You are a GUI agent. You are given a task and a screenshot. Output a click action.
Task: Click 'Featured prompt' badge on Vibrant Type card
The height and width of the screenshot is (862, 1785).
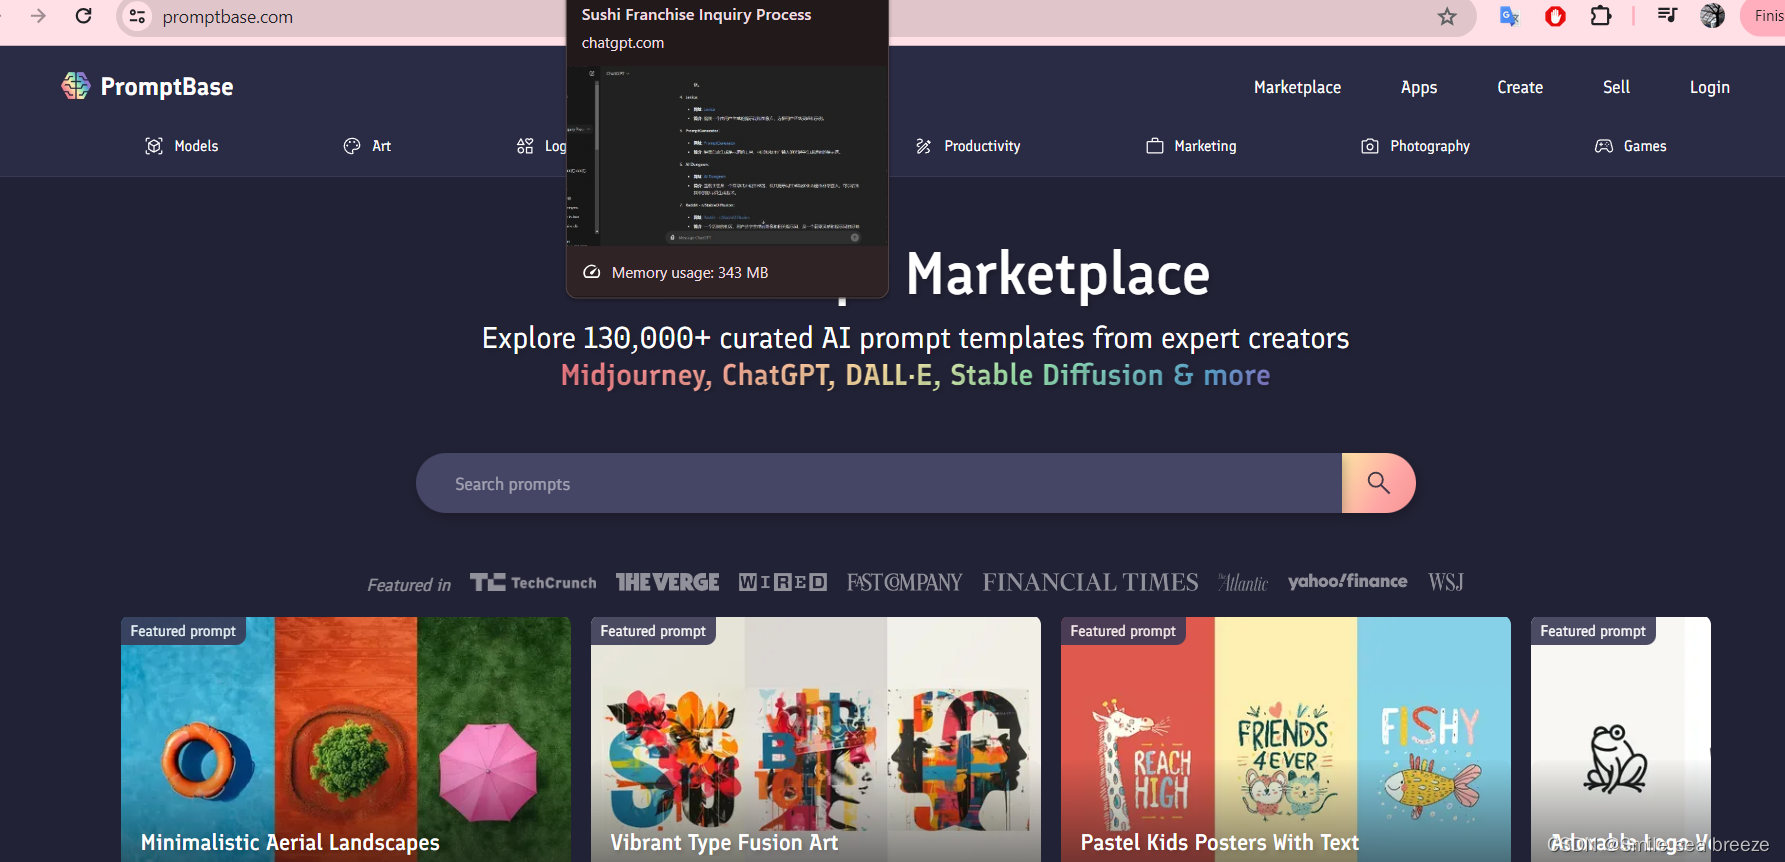point(653,631)
